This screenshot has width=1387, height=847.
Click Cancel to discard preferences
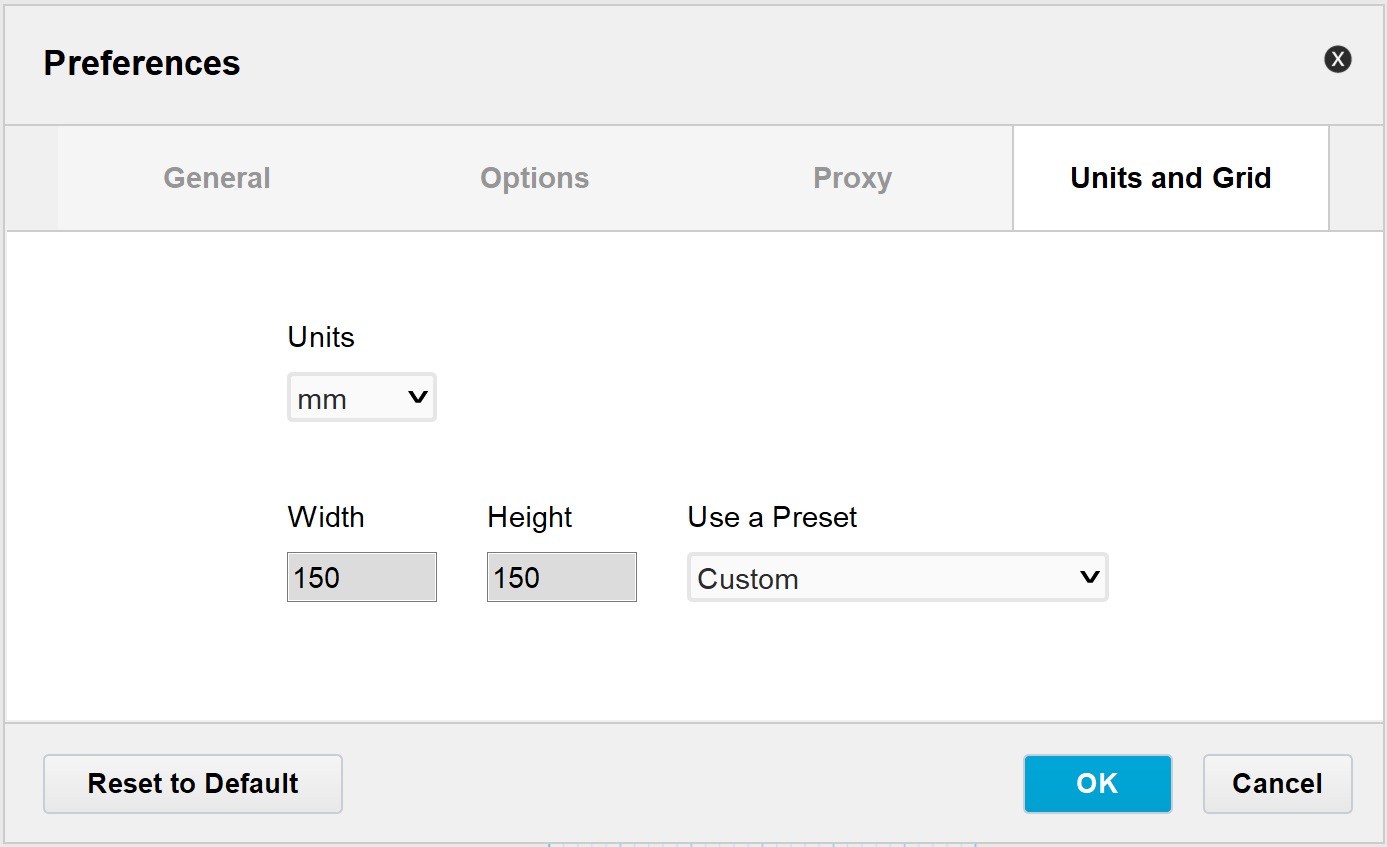point(1277,783)
